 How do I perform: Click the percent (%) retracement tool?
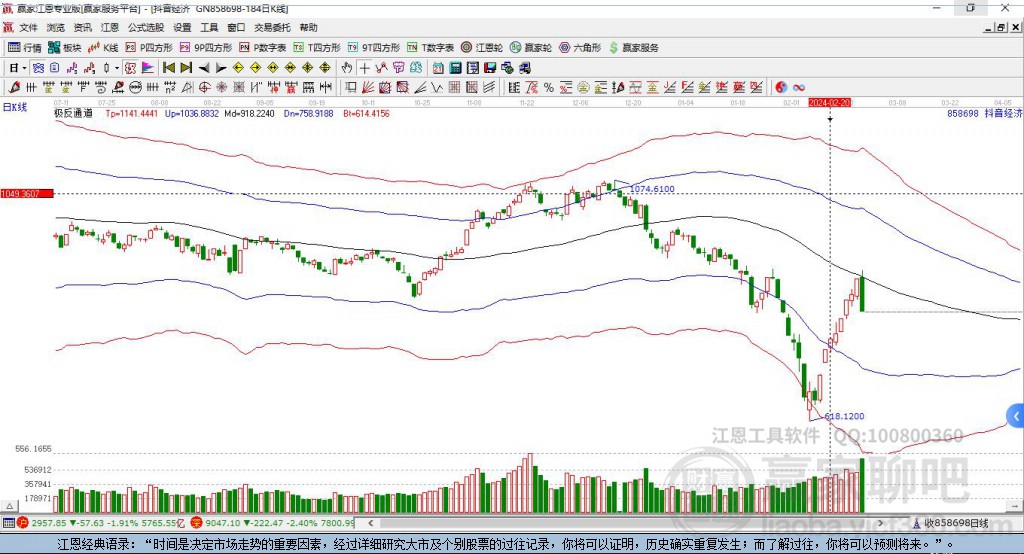(x=549, y=88)
